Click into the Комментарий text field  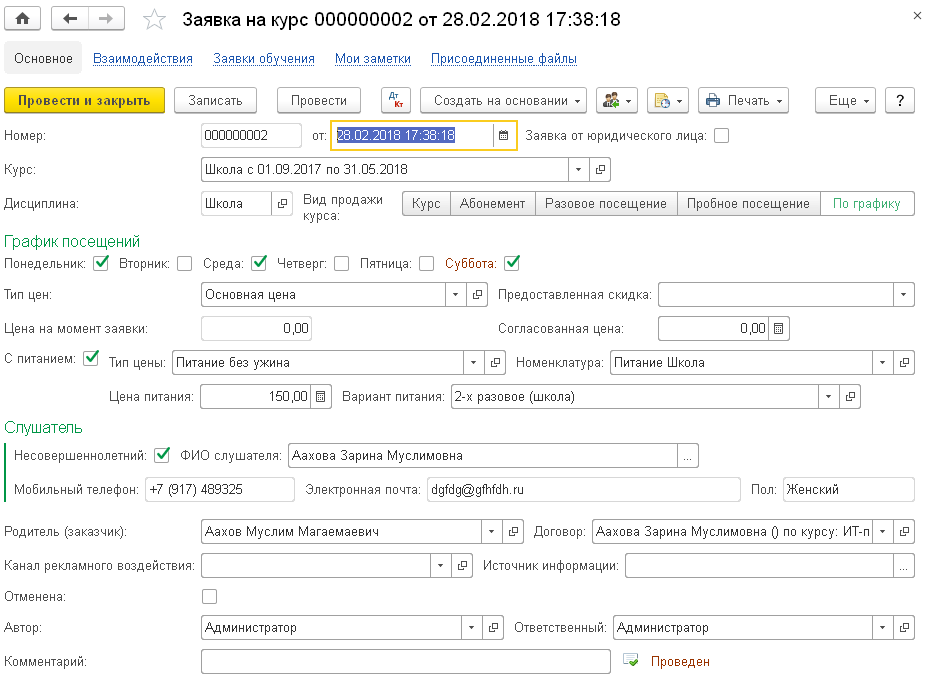point(405,662)
